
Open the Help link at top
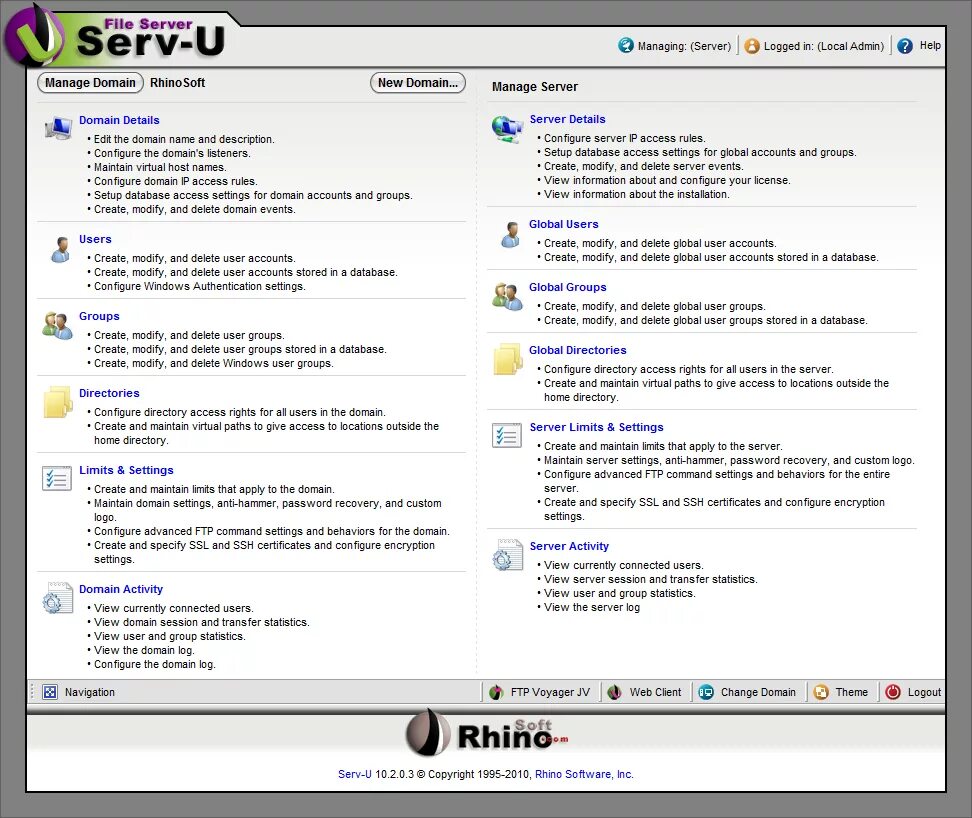click(930, 45)
